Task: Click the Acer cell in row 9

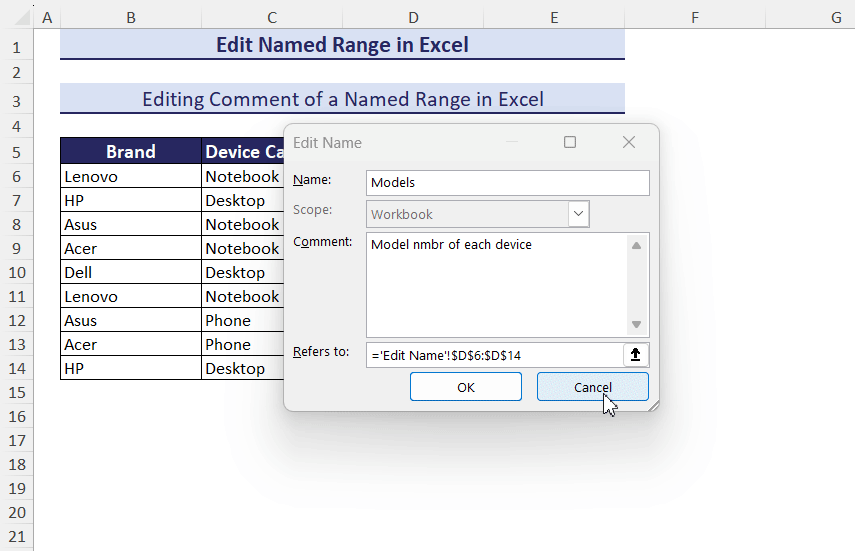Action: click(131, 248)
